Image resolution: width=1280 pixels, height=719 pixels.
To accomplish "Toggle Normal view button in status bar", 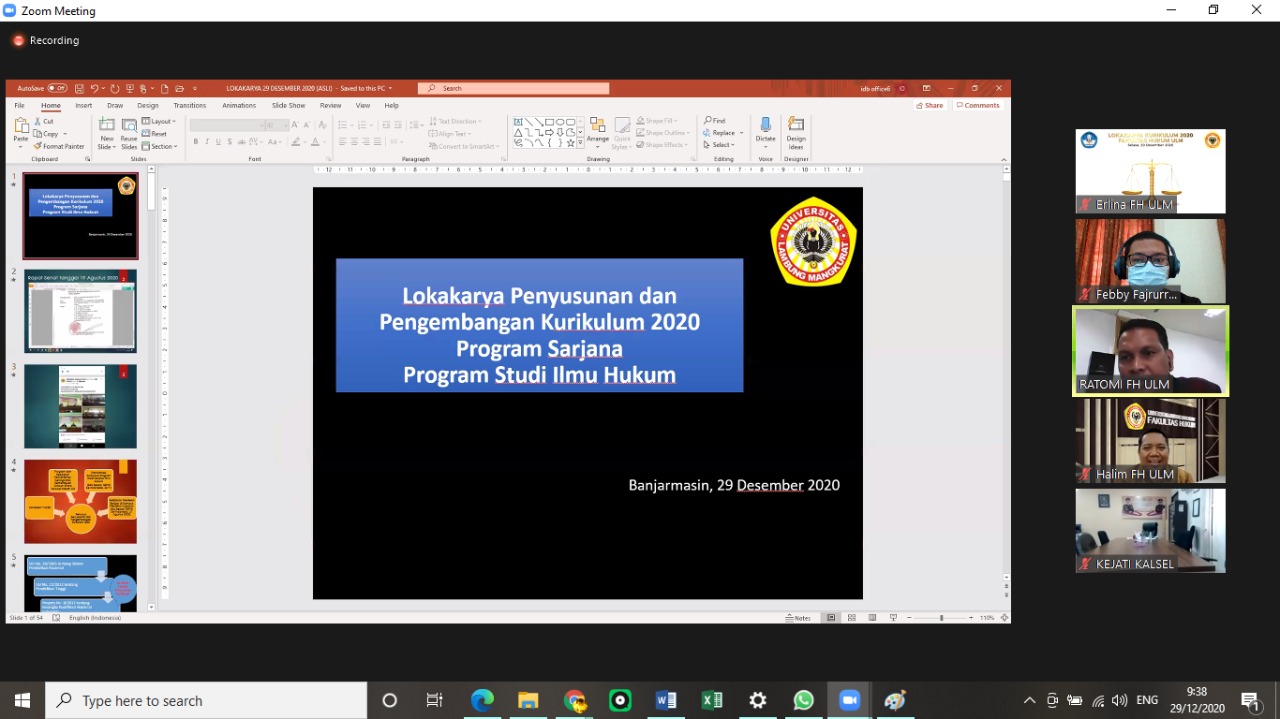I will point(831,618).
